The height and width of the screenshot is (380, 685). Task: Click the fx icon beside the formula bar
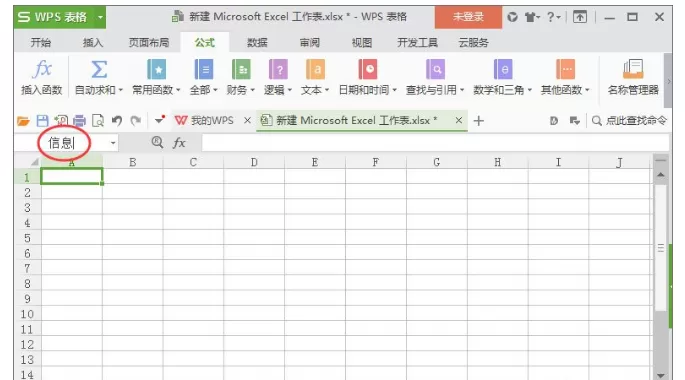tap(179, 143)
